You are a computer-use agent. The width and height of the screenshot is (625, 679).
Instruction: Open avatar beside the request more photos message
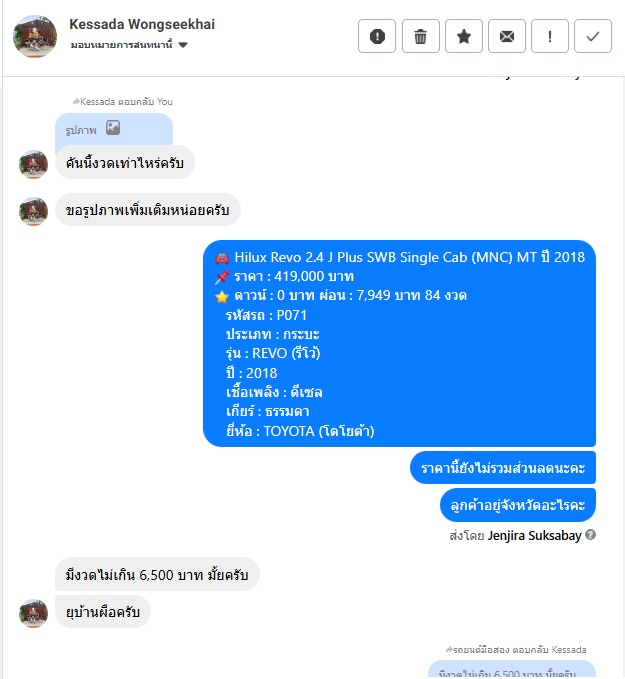point(33,211)
